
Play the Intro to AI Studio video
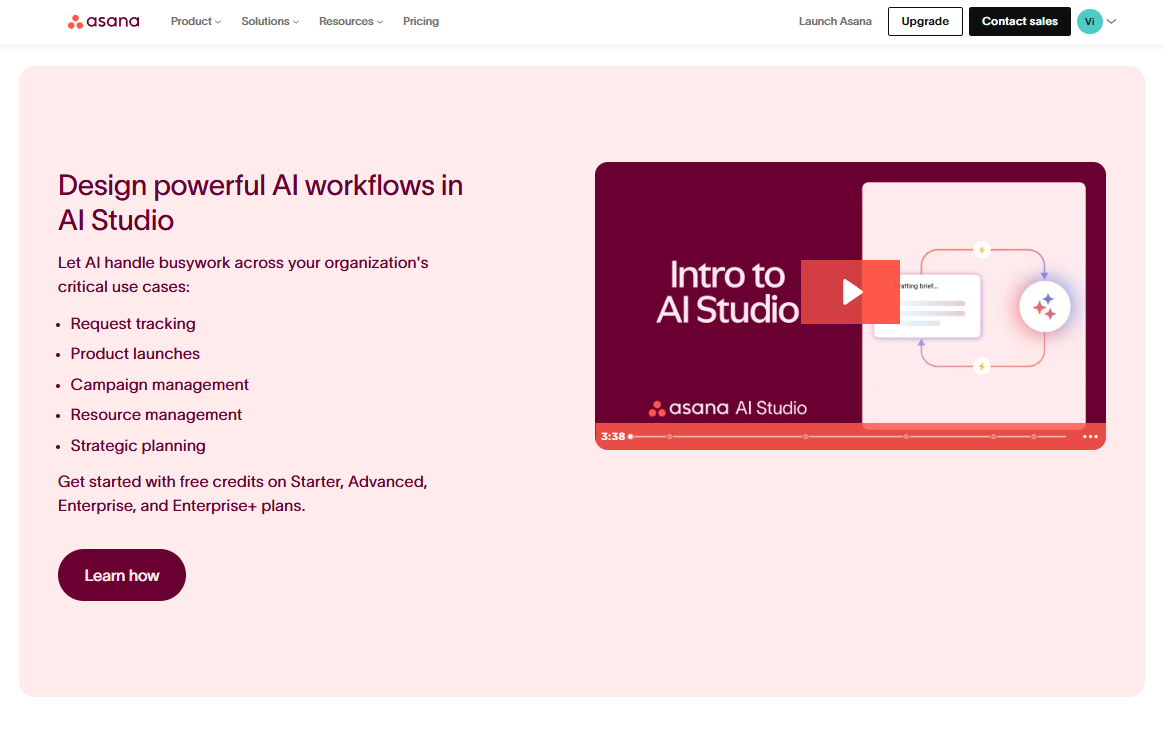[x=850, y=292]
